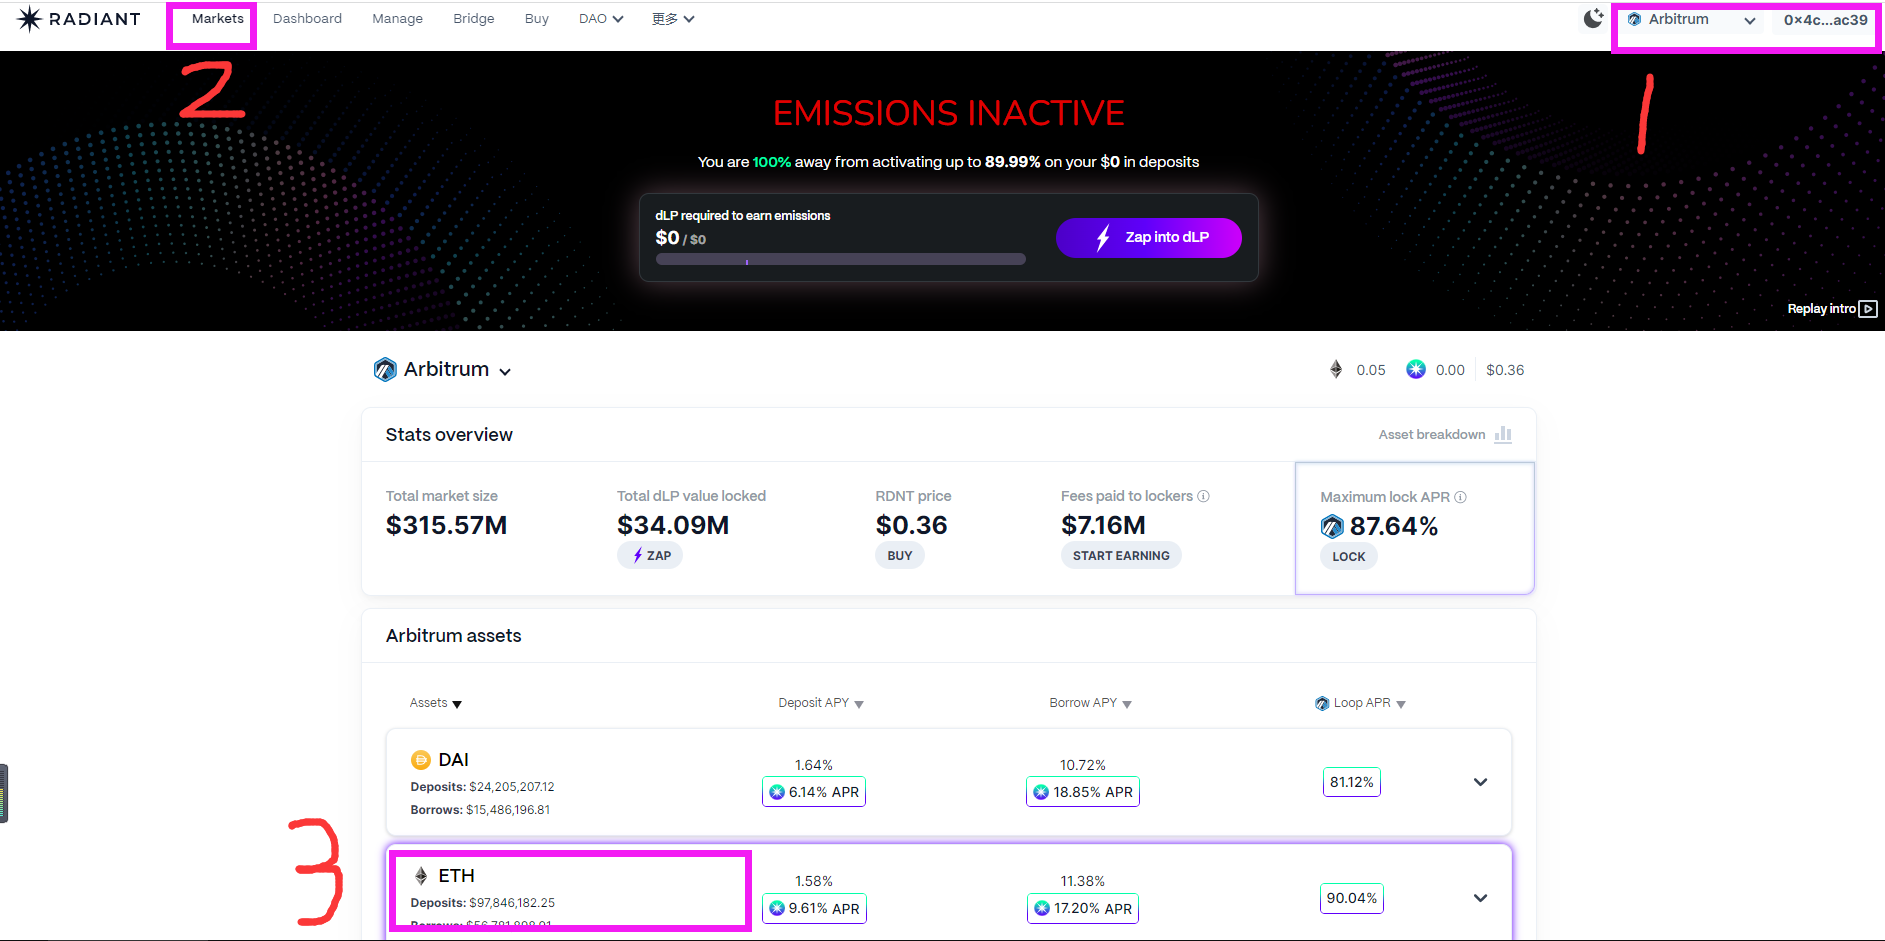1885x941 pixels.
Task: Click the ETH 1.58% deposit APY
Action: [814, 881]
